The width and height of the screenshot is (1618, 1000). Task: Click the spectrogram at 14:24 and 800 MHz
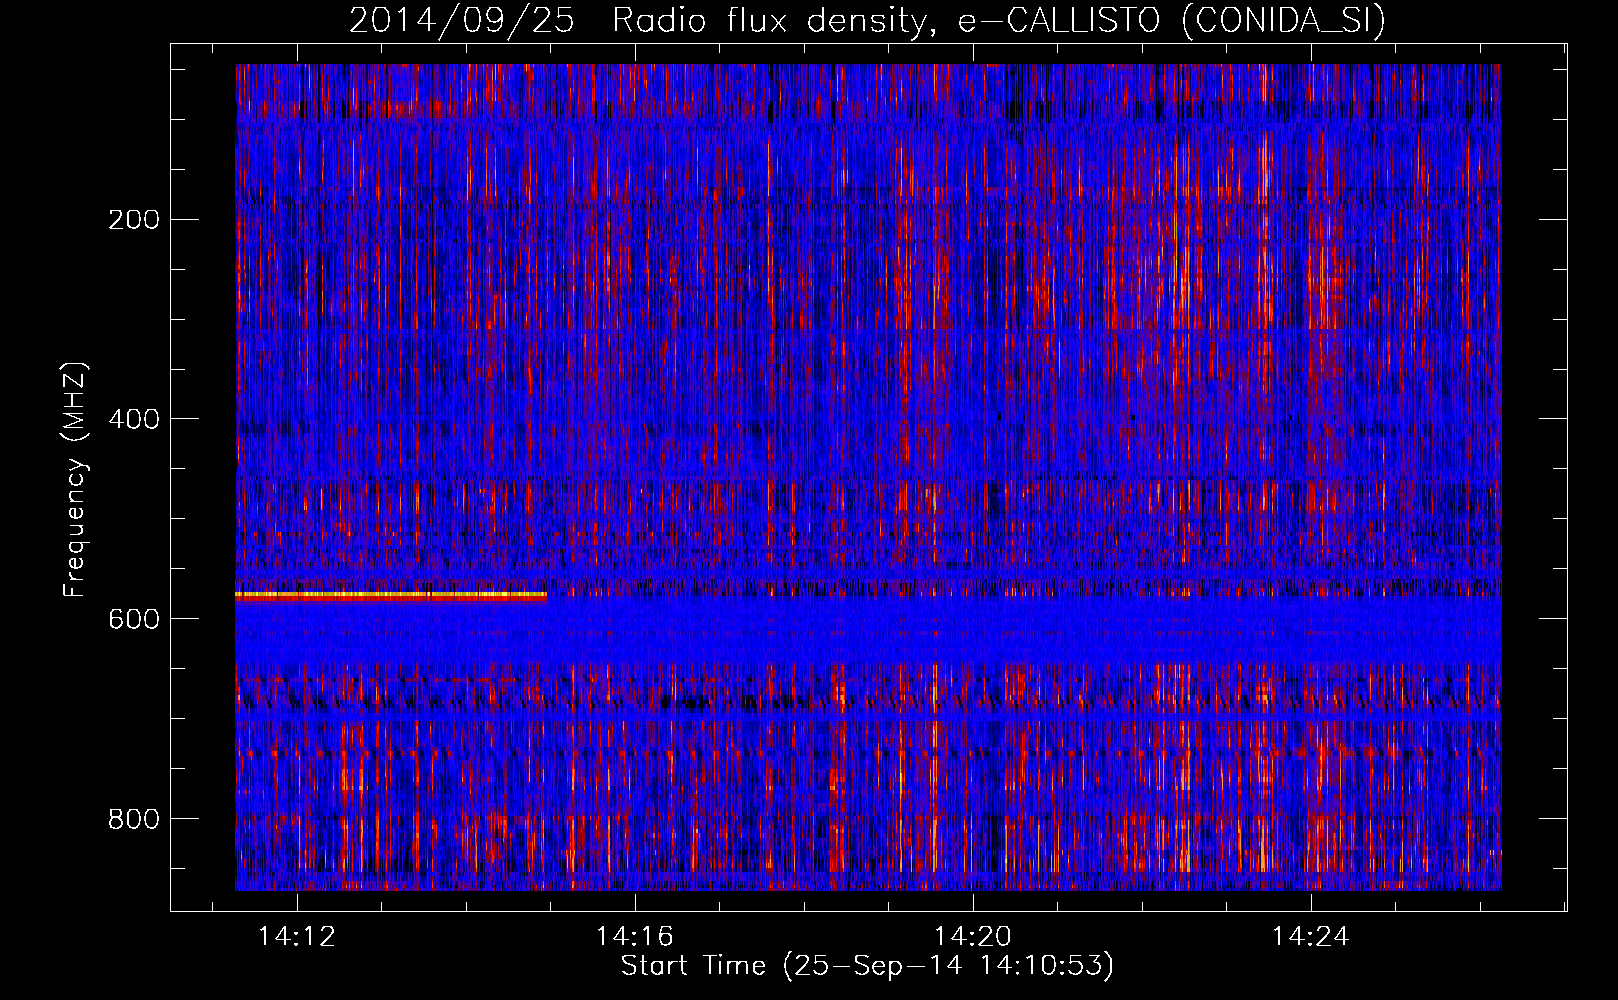point(1310,818)
